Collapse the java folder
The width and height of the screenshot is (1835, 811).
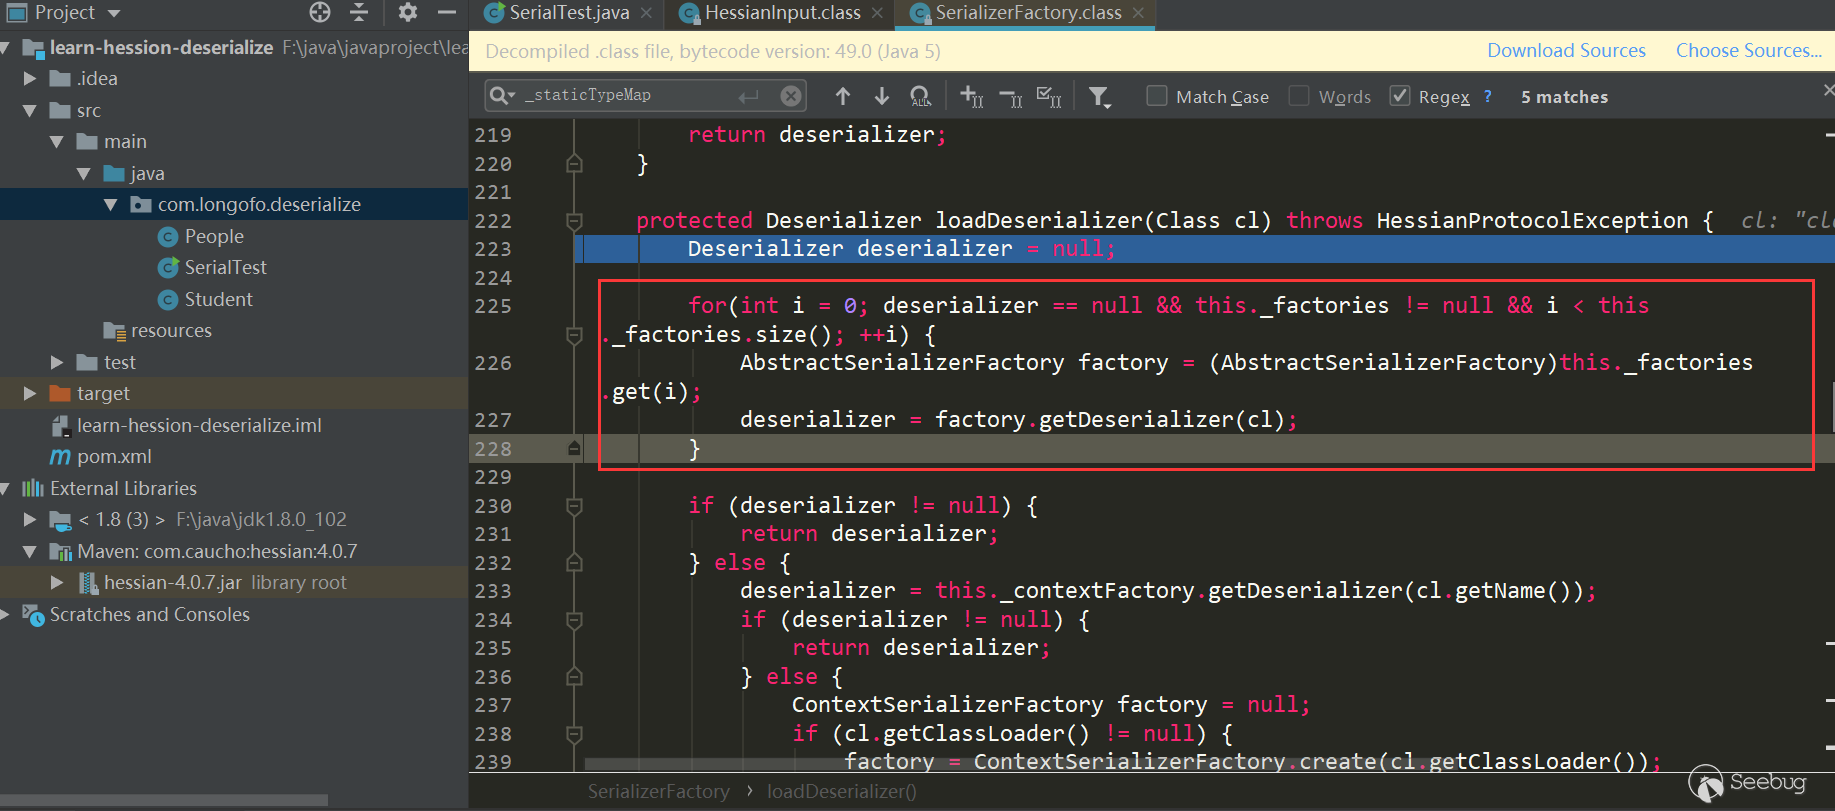coord(84,173)
